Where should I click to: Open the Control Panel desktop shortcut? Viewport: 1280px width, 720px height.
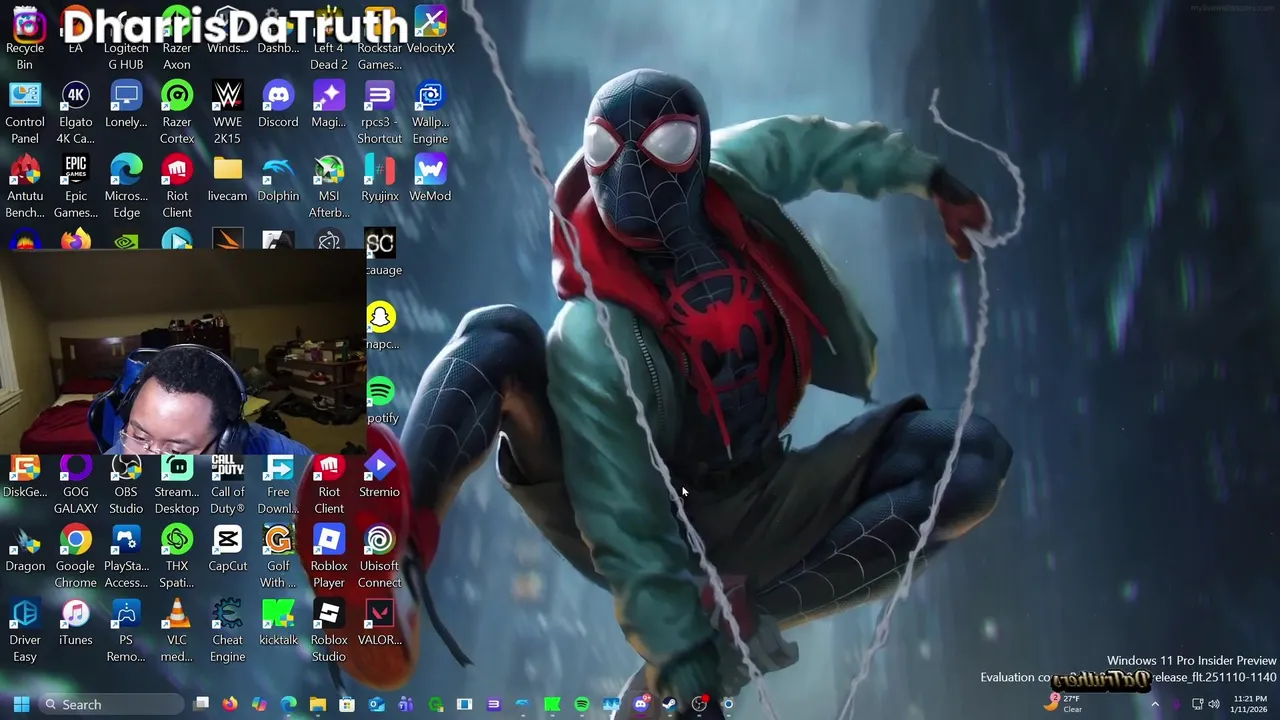pyautogui.click(x=25, y=113)
